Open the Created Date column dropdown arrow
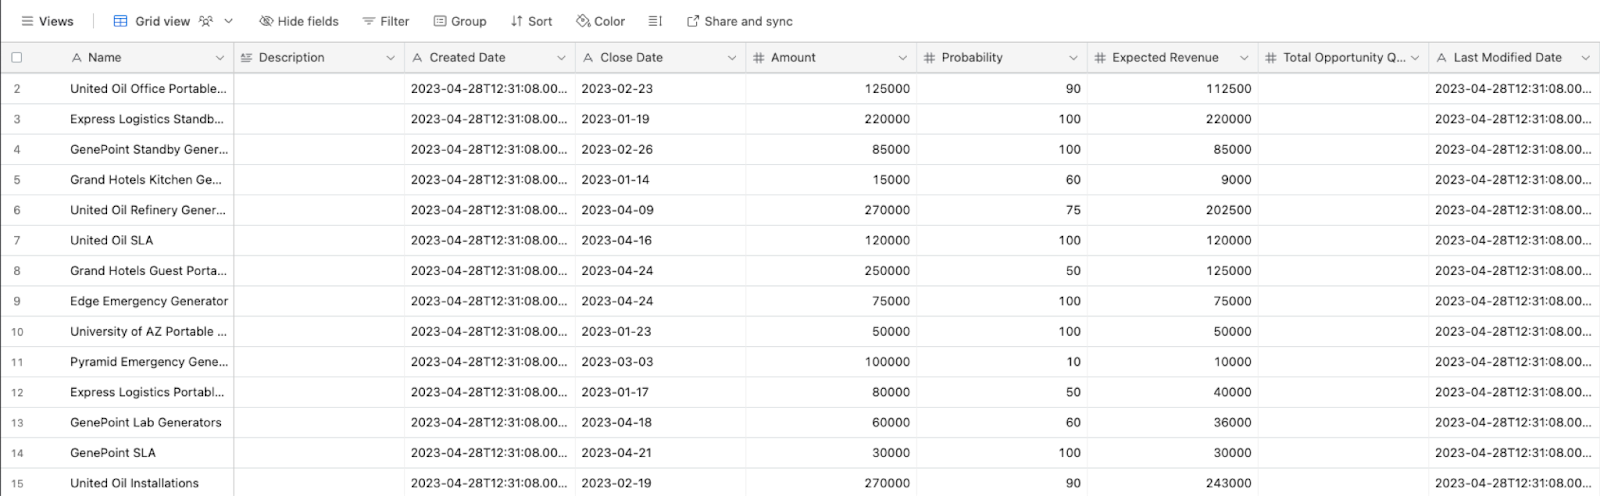Image resolution: width=1600 pixels, height=496 pixels. (561, 58)
